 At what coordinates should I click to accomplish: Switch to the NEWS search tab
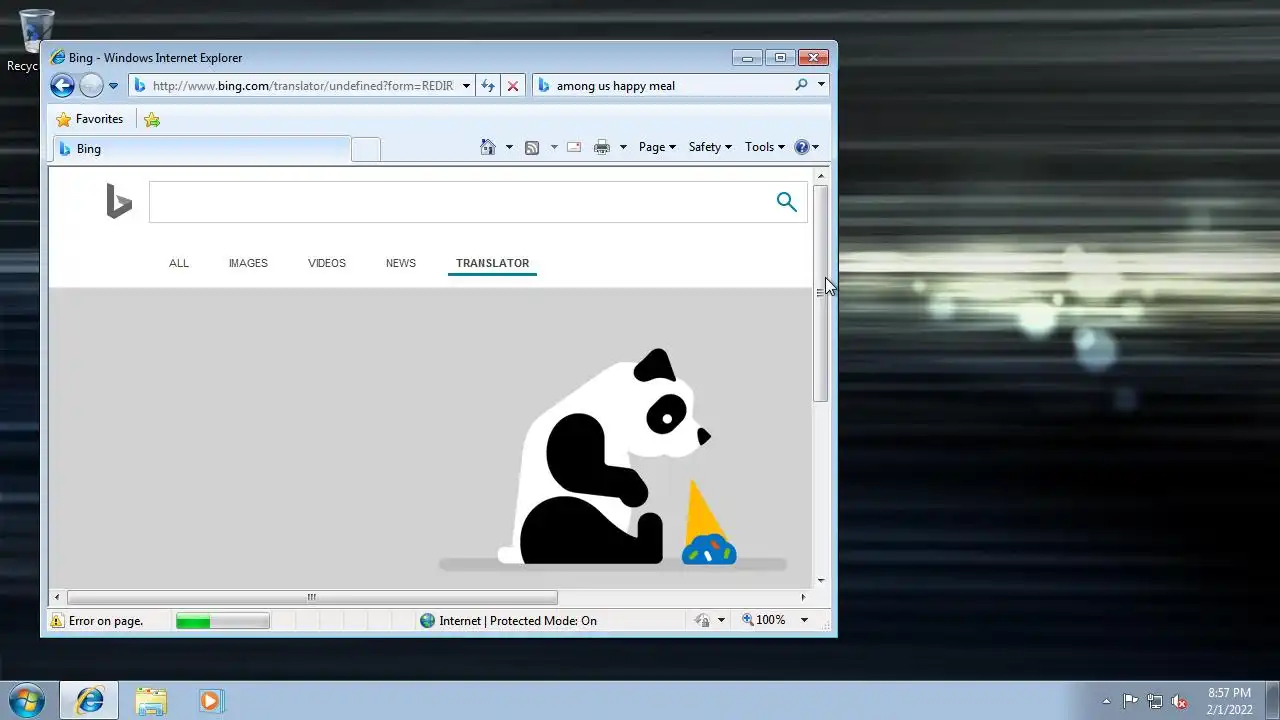(401, 263)
